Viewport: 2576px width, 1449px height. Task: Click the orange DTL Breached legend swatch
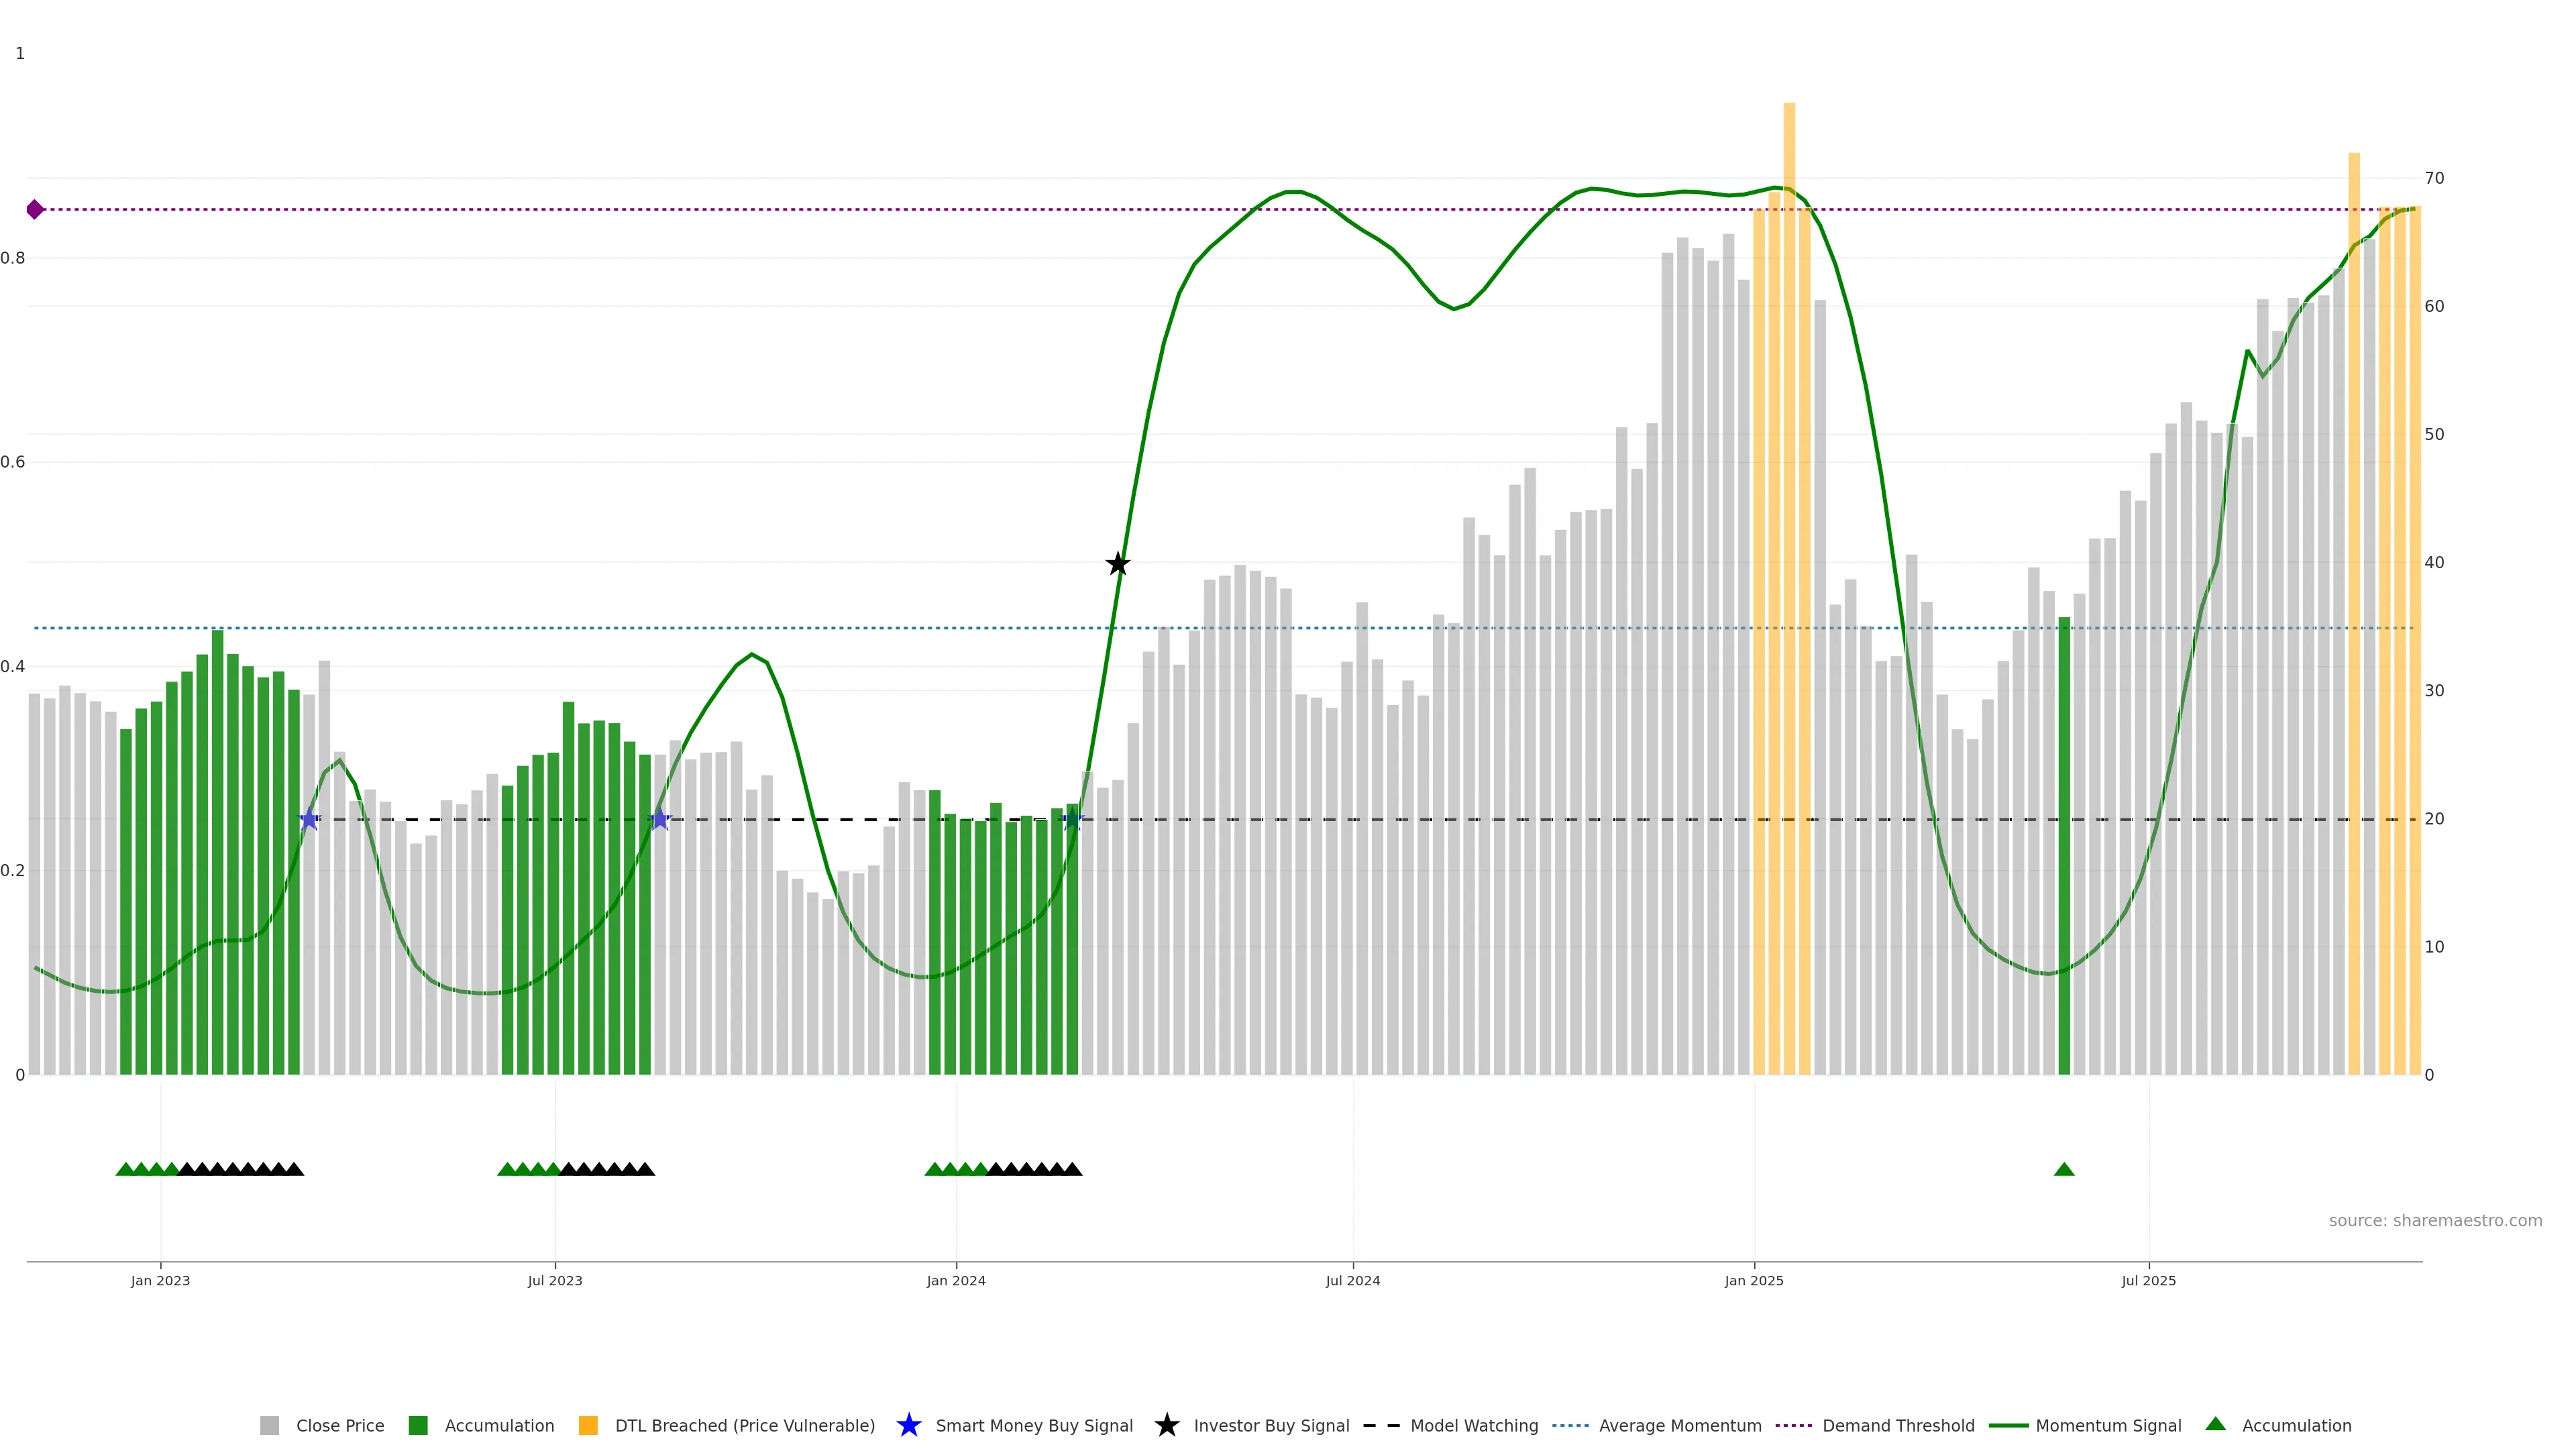[x=588, y=1425]
